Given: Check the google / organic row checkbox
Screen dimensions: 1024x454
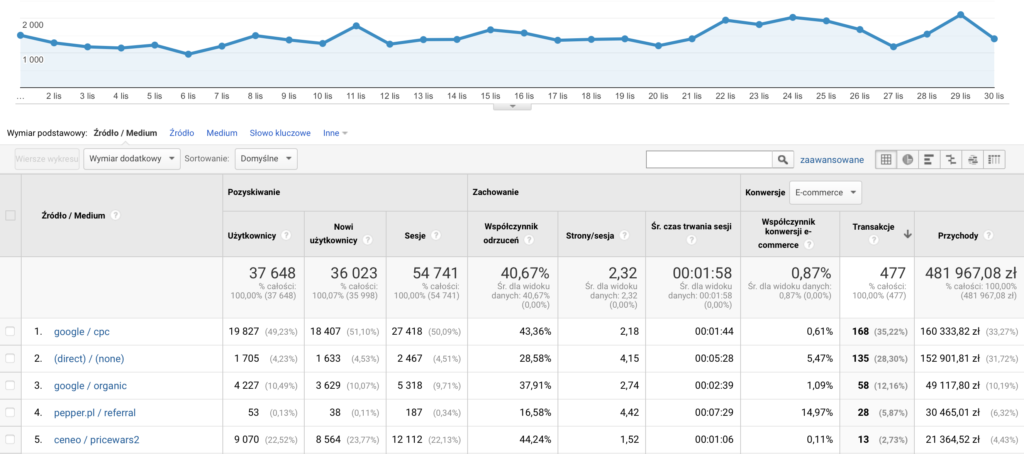Looking at the screenshot, I should pos(10,385).
